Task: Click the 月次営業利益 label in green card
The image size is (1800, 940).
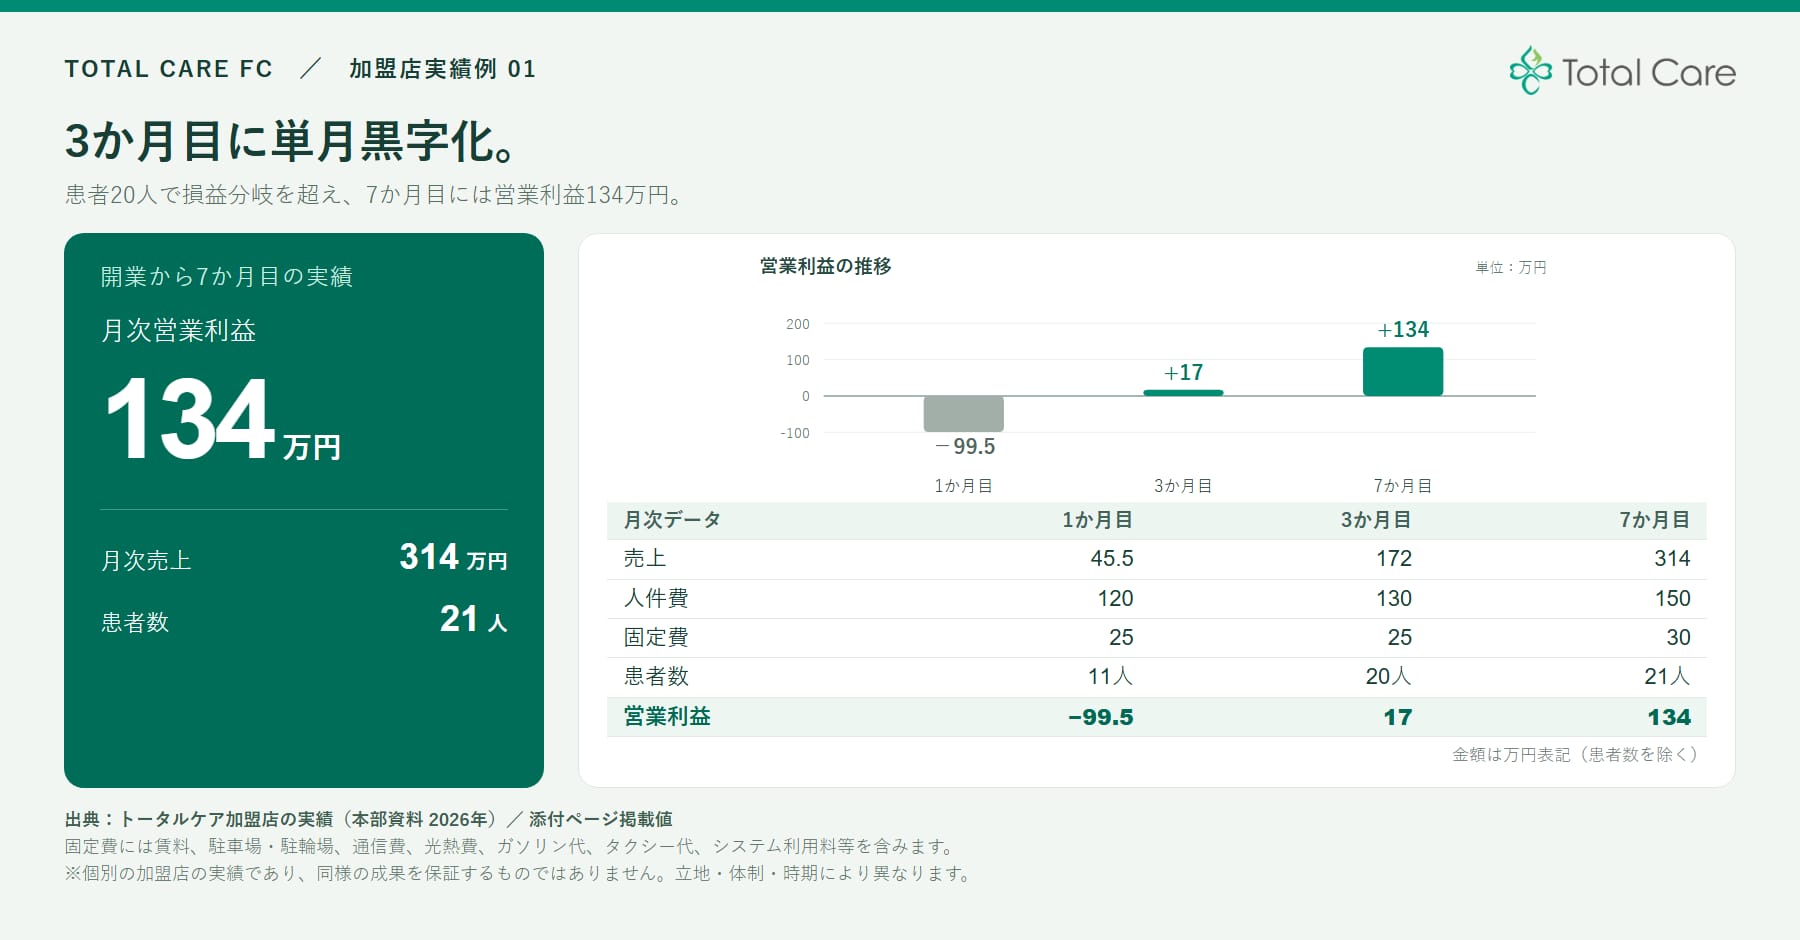Action: (179, 331)
